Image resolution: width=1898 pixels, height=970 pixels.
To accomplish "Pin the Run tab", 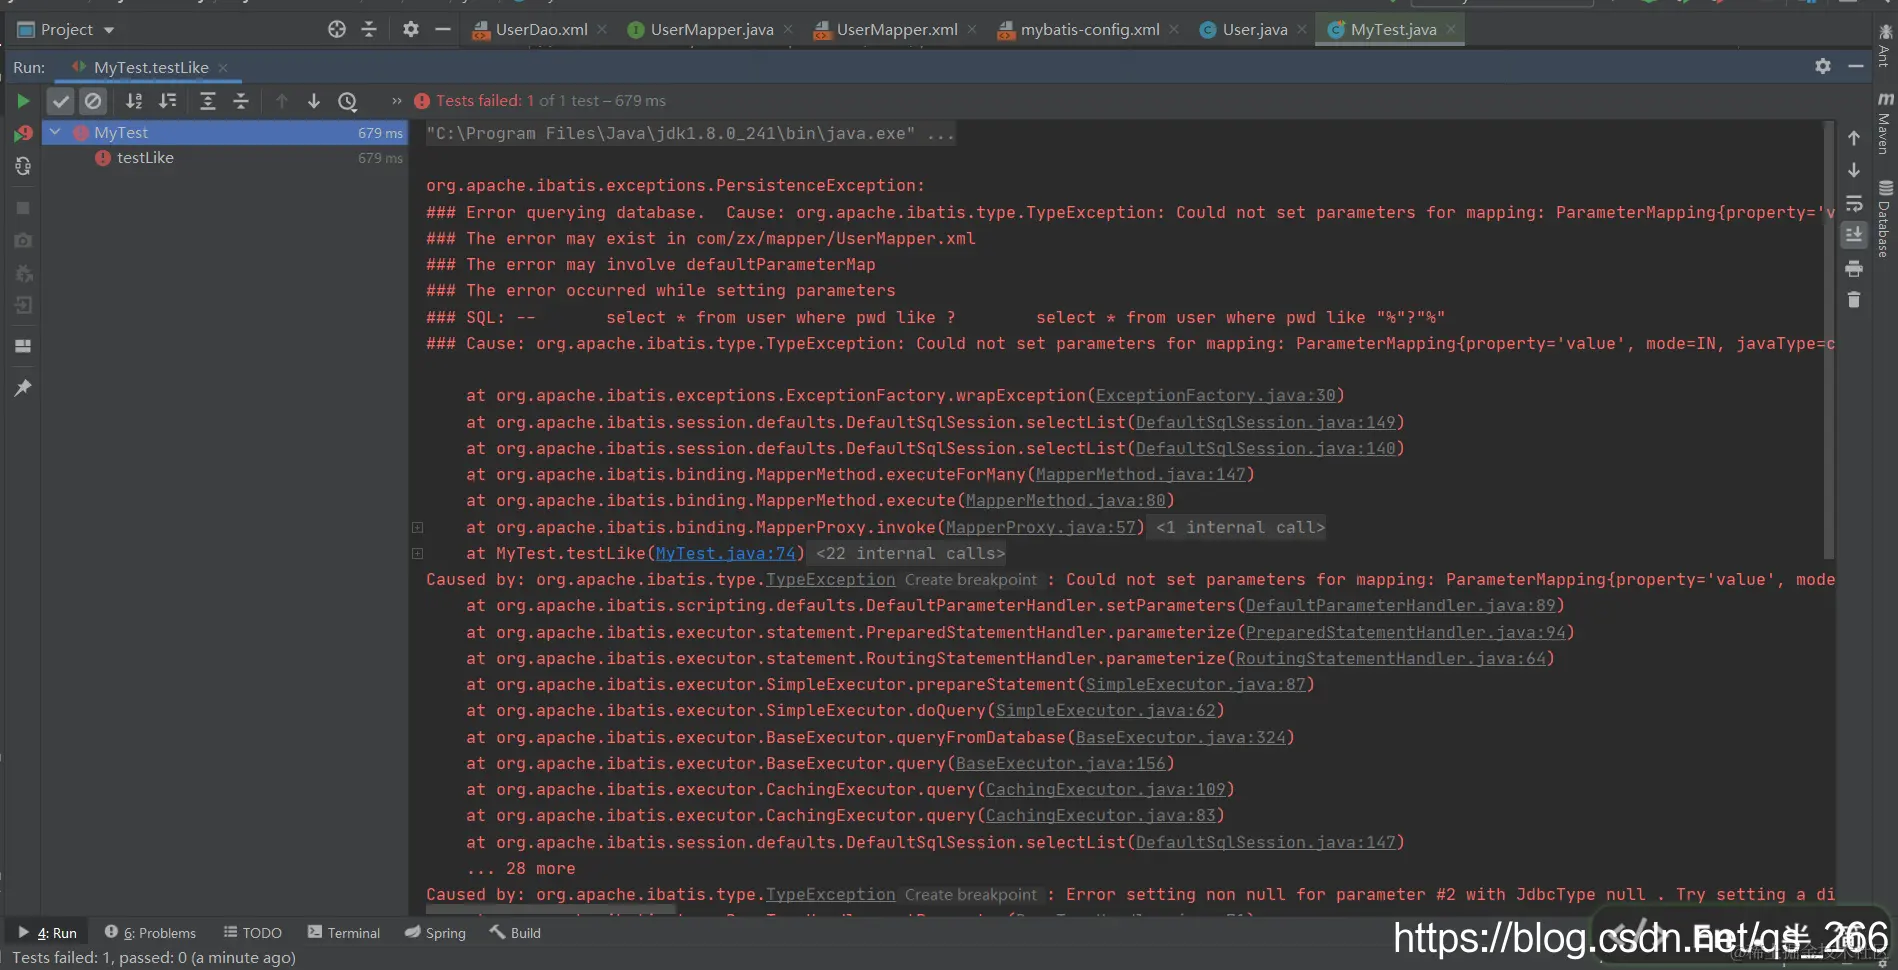I will coord(23,388).
